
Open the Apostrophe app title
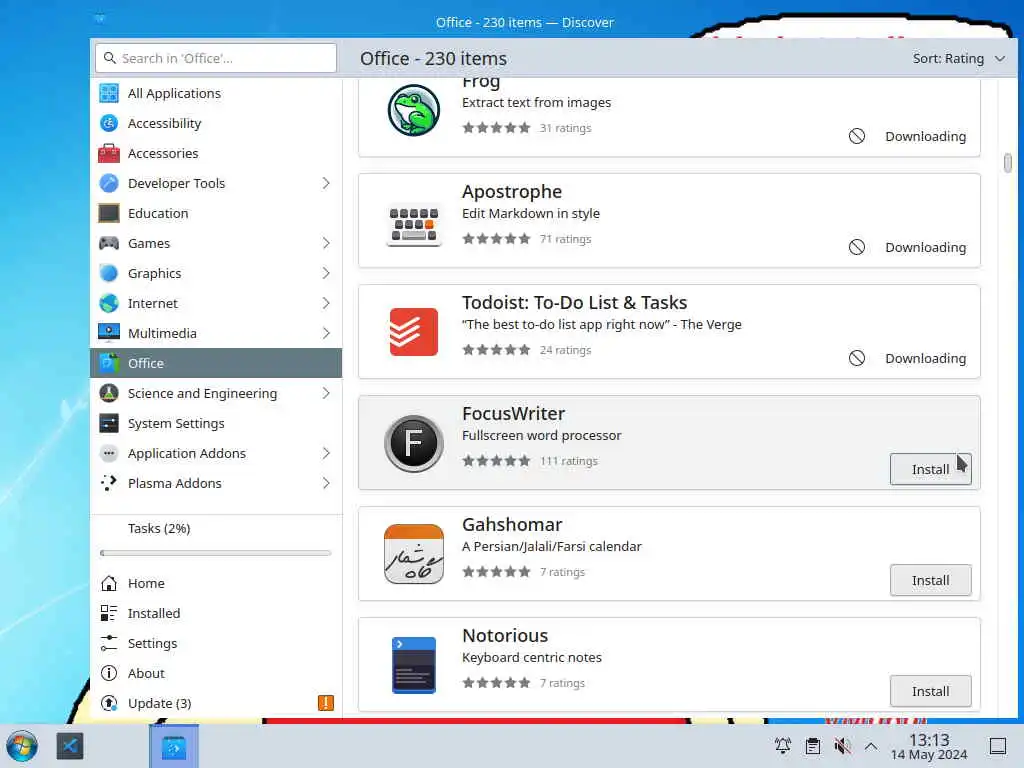511,192
